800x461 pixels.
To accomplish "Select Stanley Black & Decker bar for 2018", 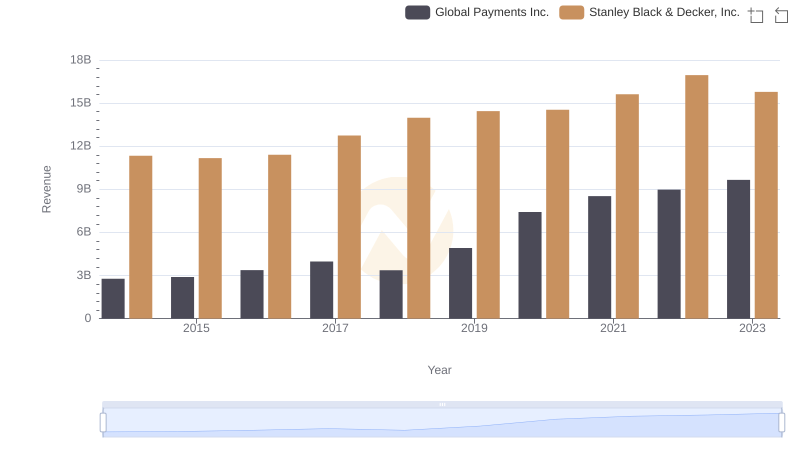I will coord(419,218).
